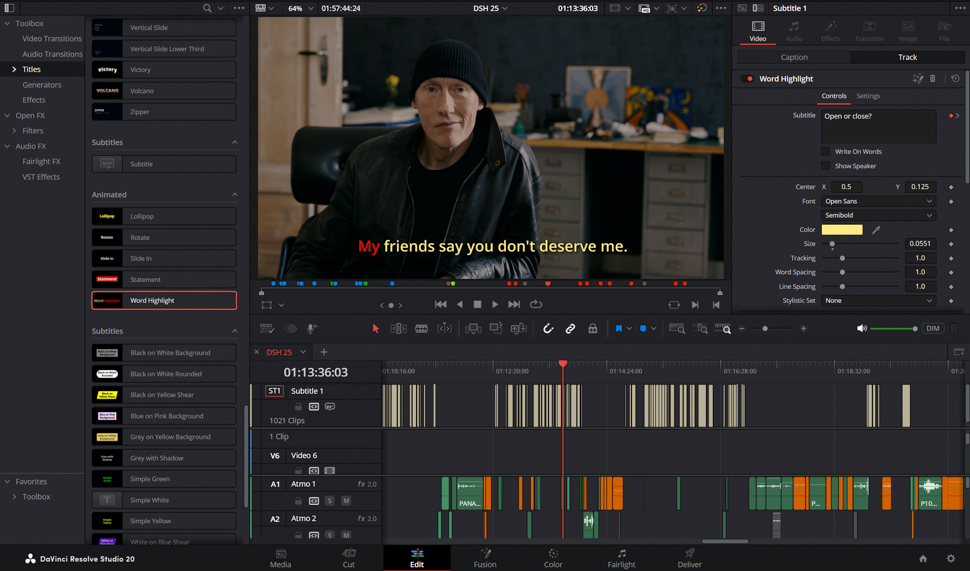The image size is (970, 571).
Task: Switch to the Fusion page
Action: (485, 558)
